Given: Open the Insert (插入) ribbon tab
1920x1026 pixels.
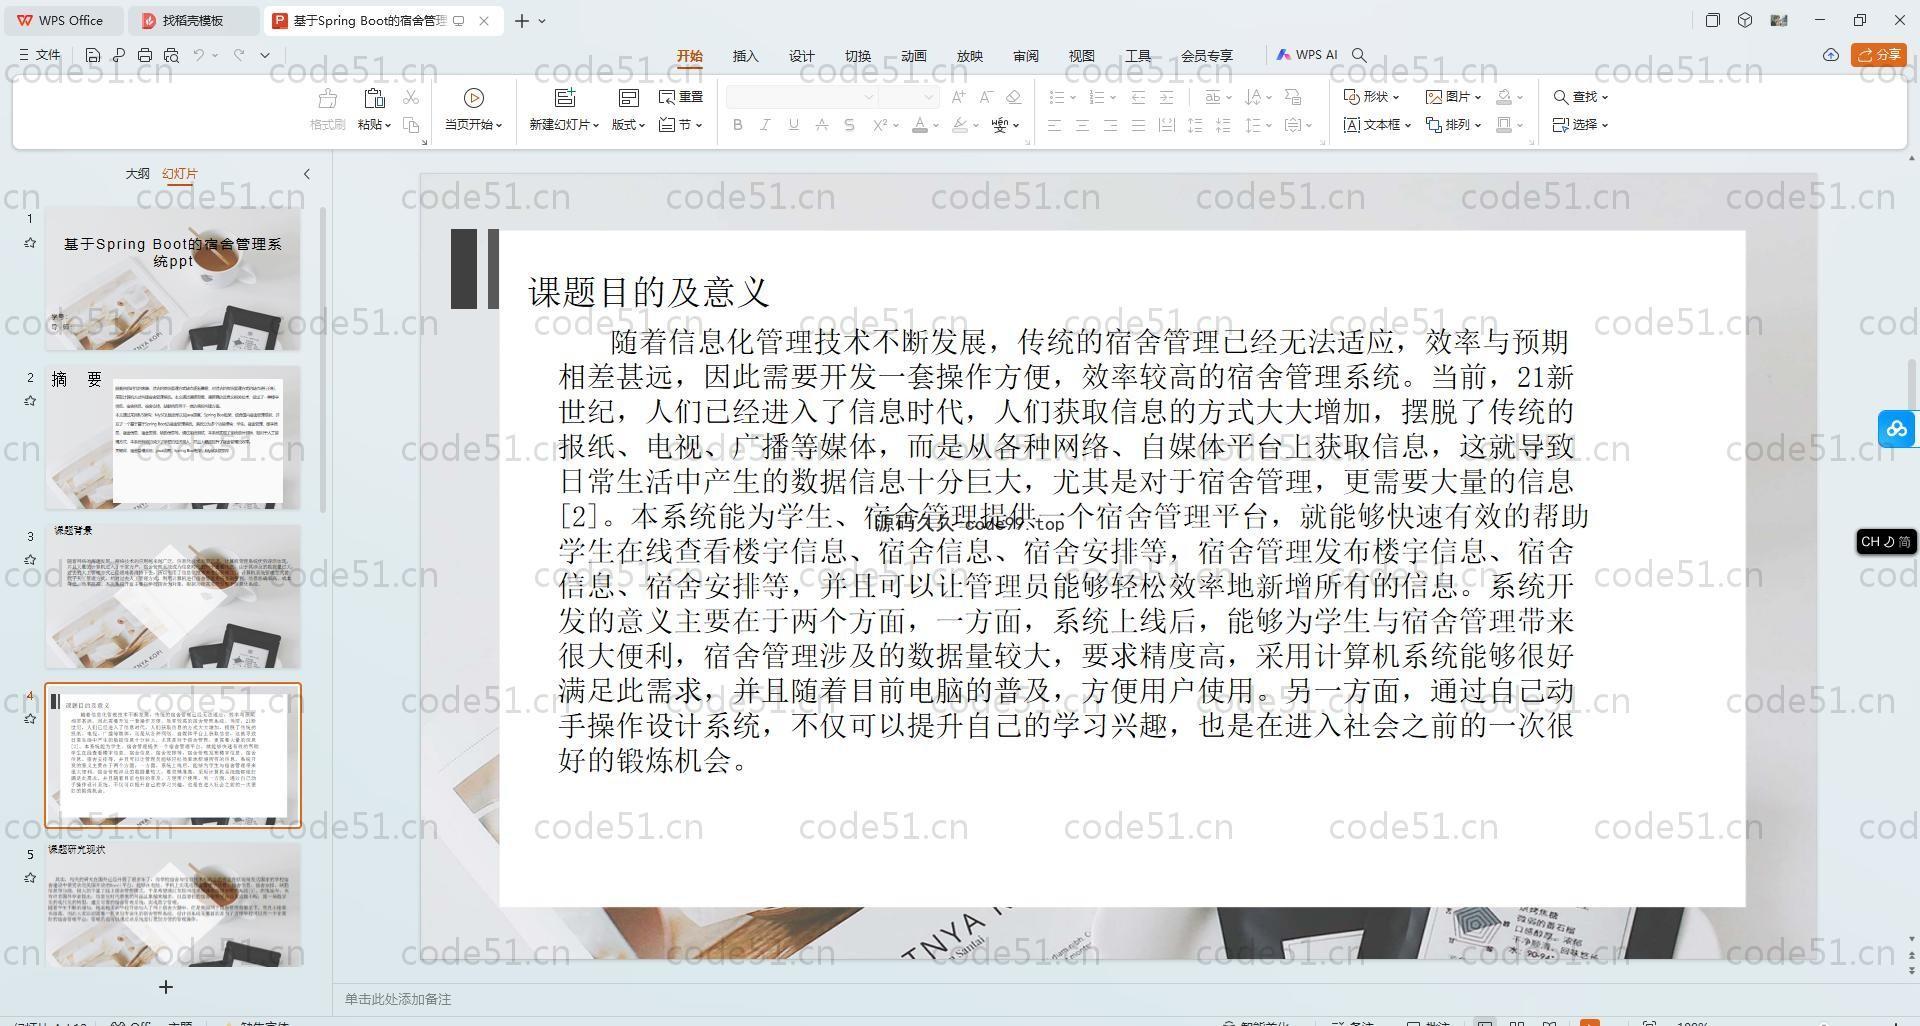Looking at the screenshot, I should [x=746, y=56].
